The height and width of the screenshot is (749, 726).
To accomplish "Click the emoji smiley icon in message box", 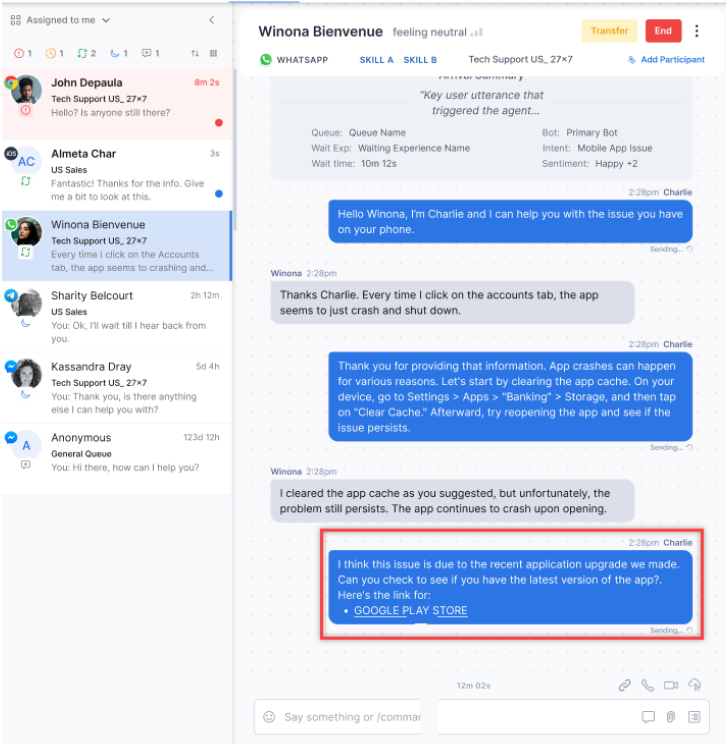I will click(269, 717).
